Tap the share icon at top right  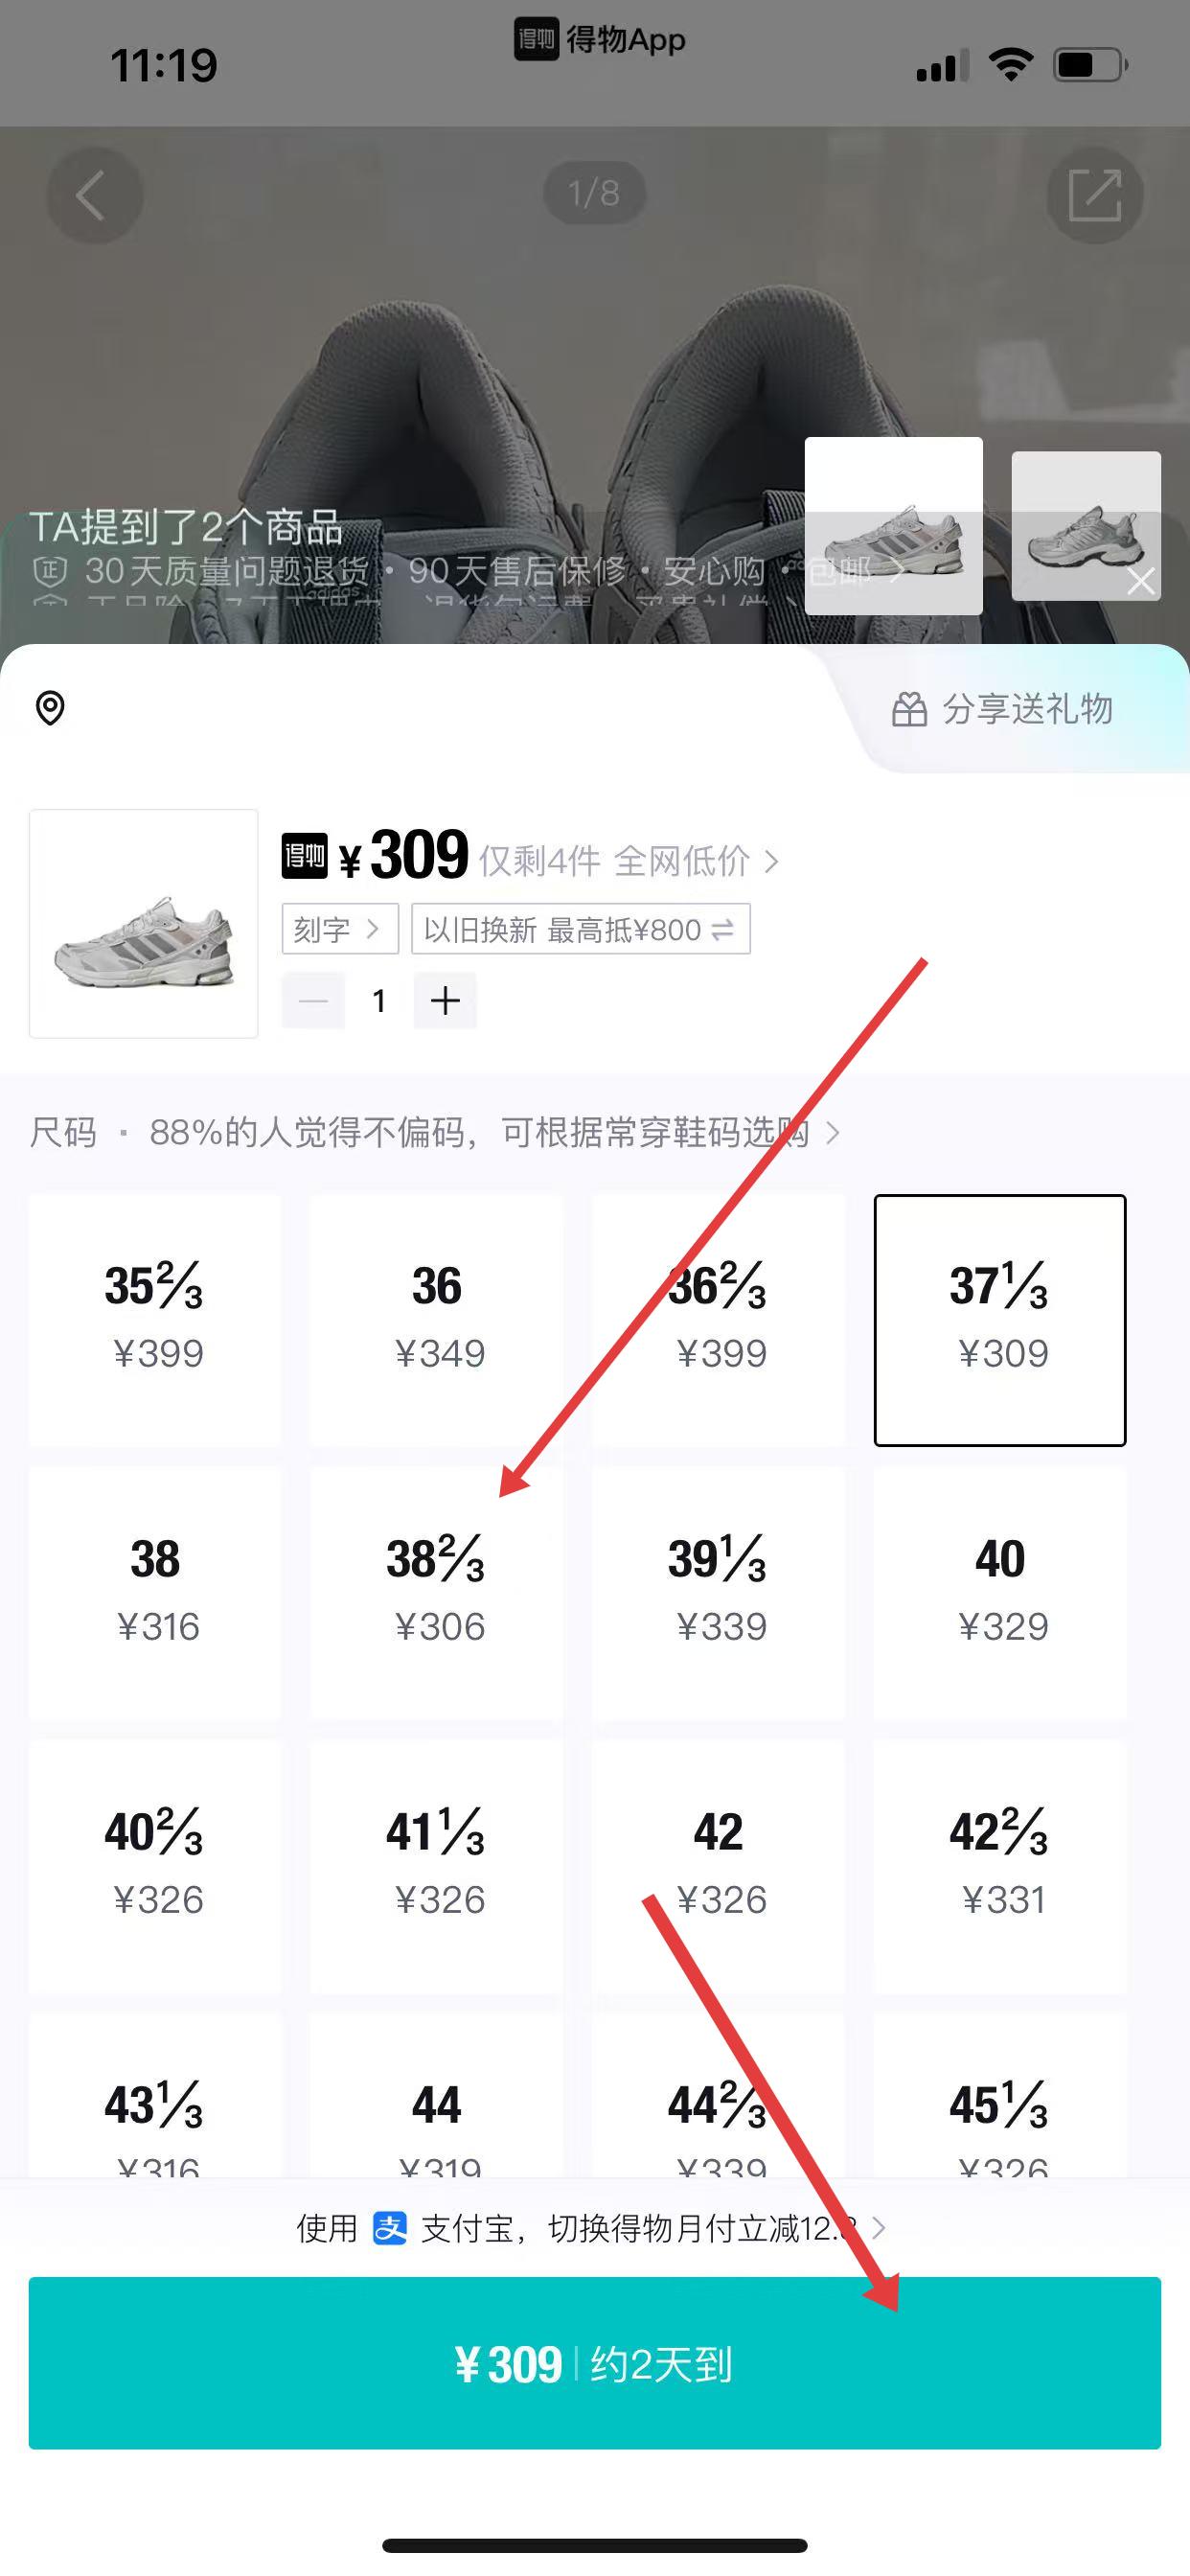1095,194
